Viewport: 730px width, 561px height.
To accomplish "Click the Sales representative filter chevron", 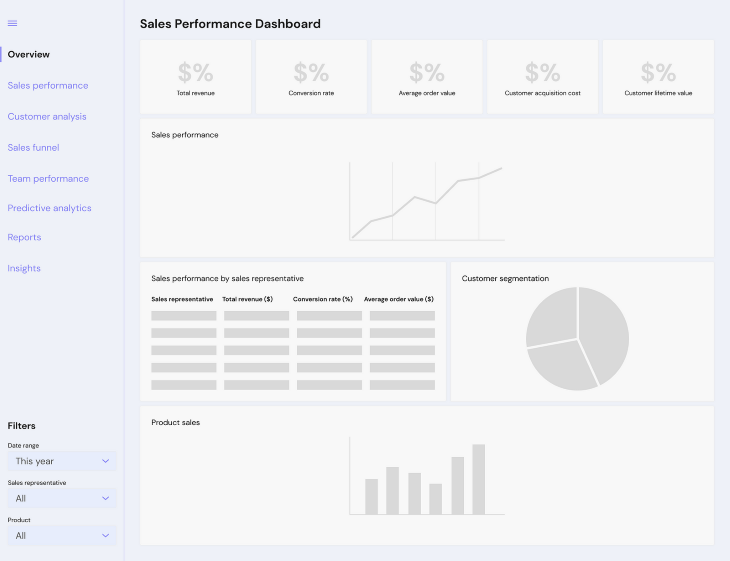I will 106,498.
